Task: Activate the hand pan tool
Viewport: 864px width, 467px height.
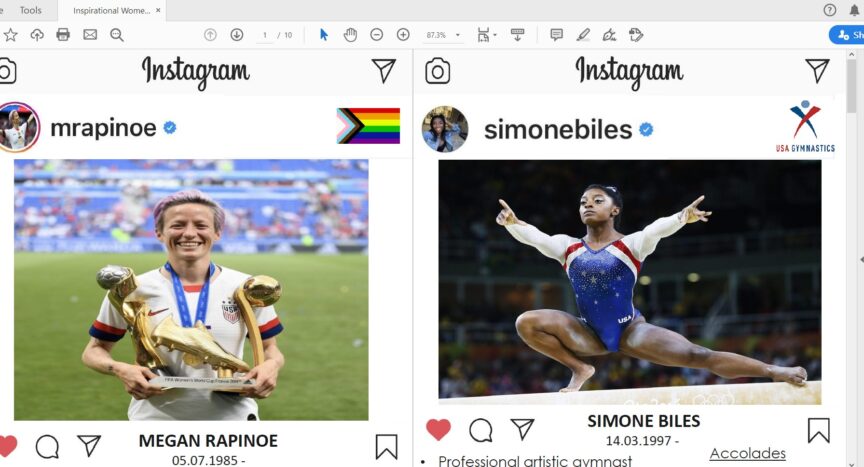Action: 350,35
